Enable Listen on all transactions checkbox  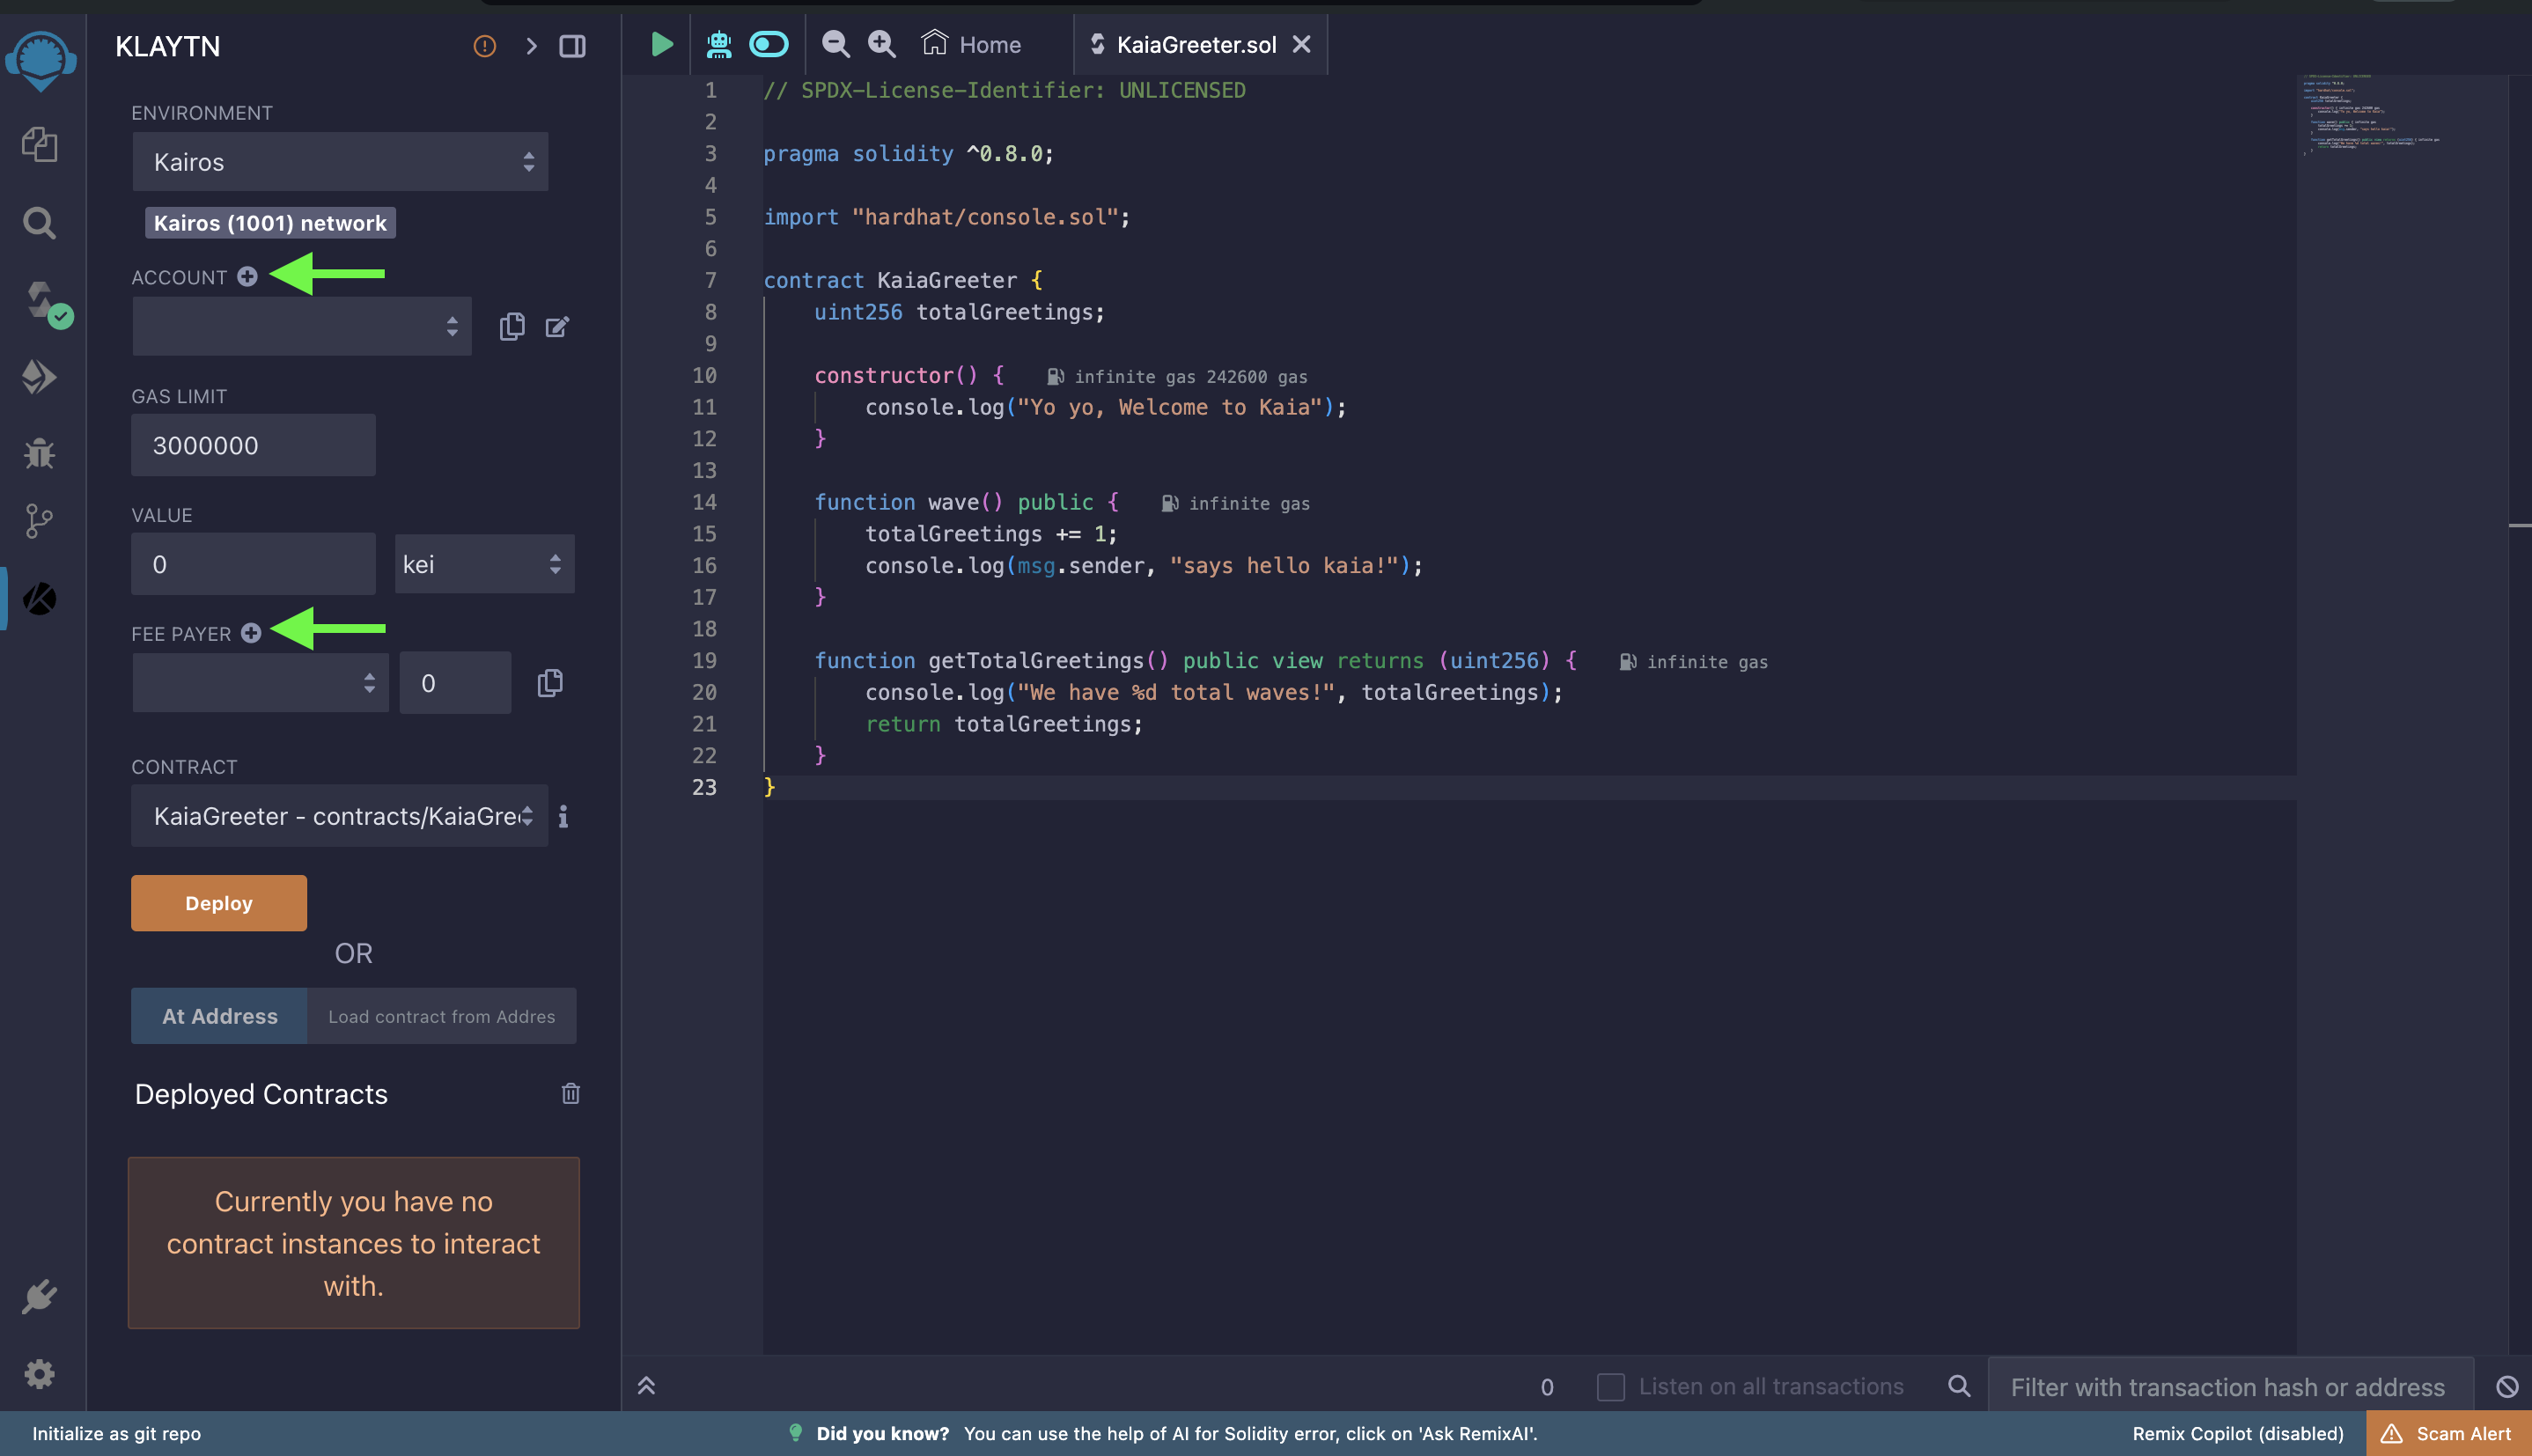tap(1610, 1386)
